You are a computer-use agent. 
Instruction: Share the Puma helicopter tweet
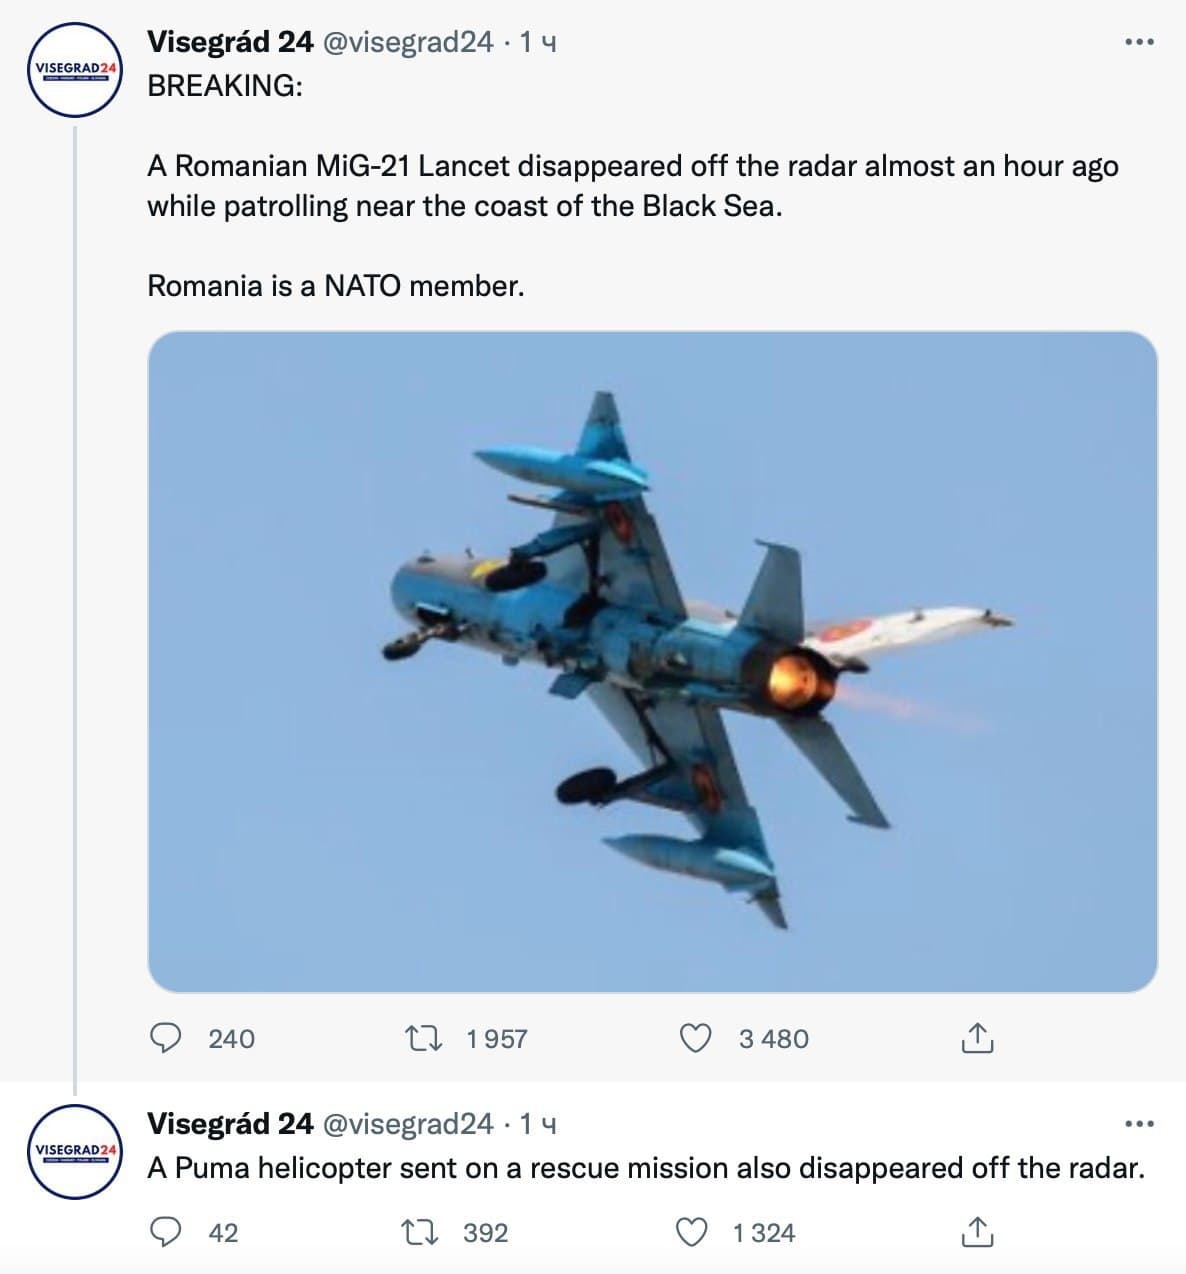click(x=976, y=1233)
